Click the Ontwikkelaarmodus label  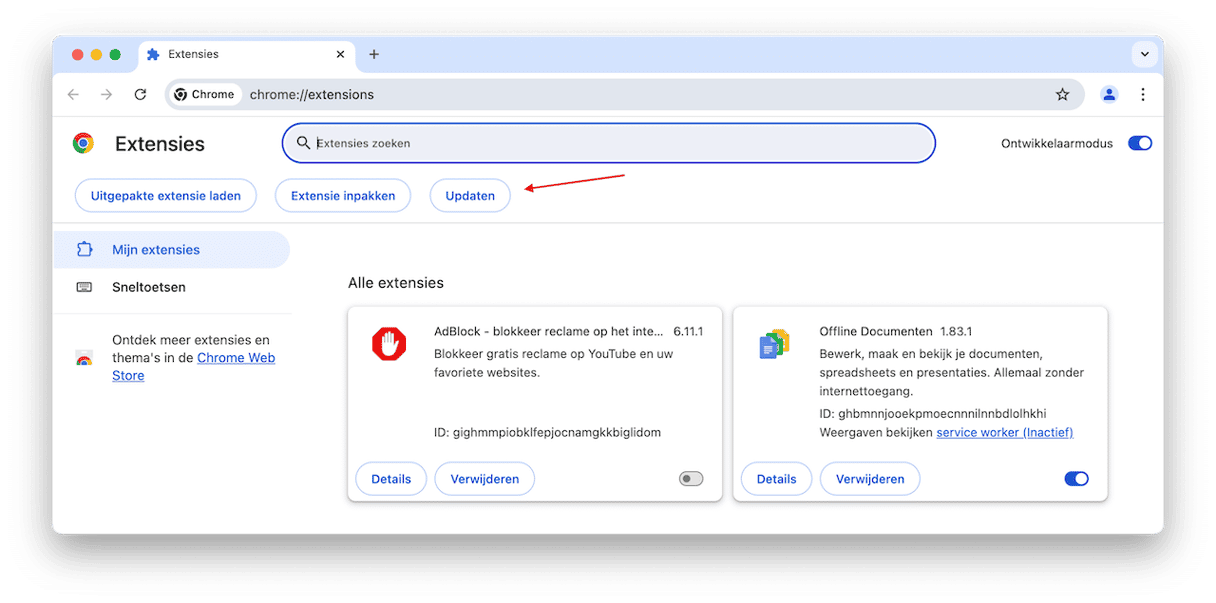pos(1057,143)
